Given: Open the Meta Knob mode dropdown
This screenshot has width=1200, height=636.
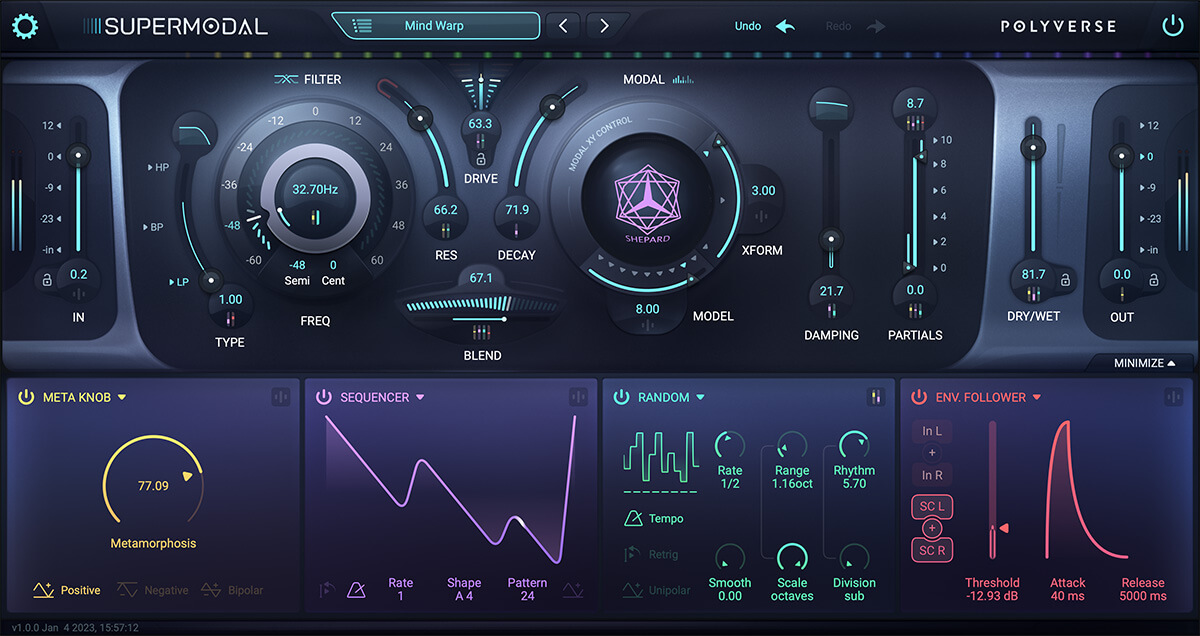Looking at the screenshot, I should pyautogui.click(x=120, y=397).
